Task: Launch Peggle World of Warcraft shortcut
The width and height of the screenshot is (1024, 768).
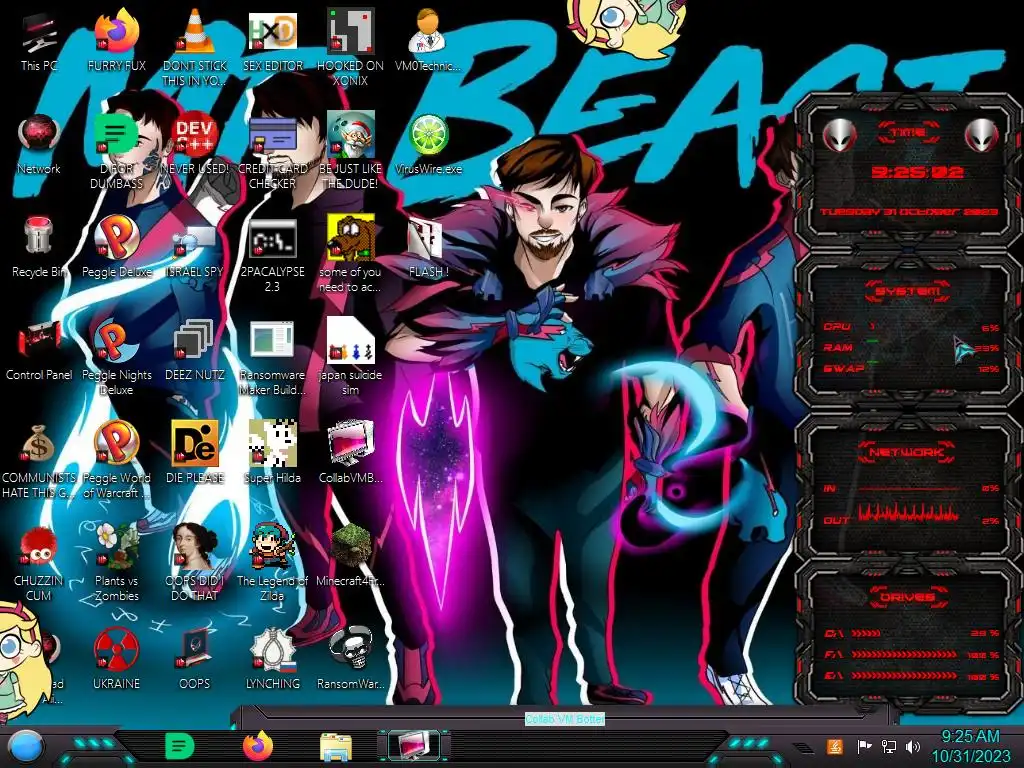Action: point(116,444)
